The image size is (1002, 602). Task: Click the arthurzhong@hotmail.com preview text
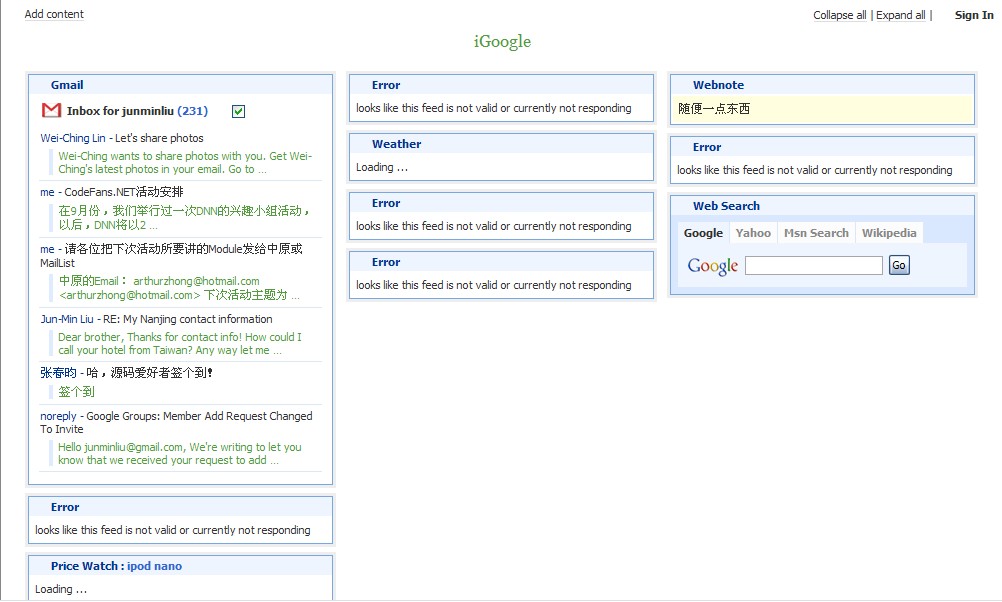coord(180,288)
